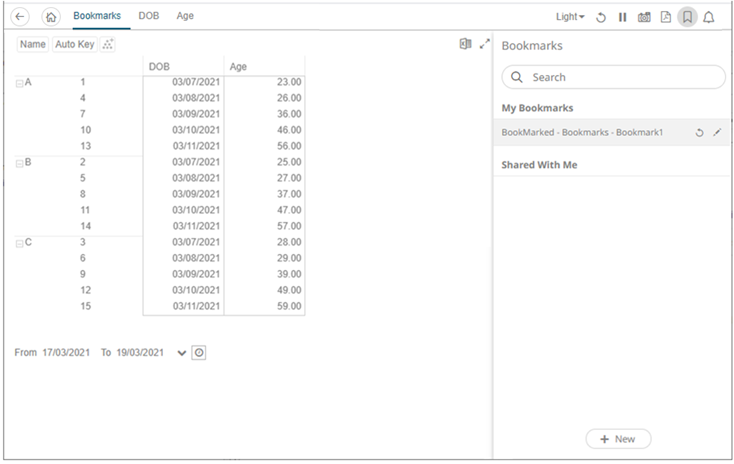
Task: Click the Shared With Me heading
Action: click(539, 165)
